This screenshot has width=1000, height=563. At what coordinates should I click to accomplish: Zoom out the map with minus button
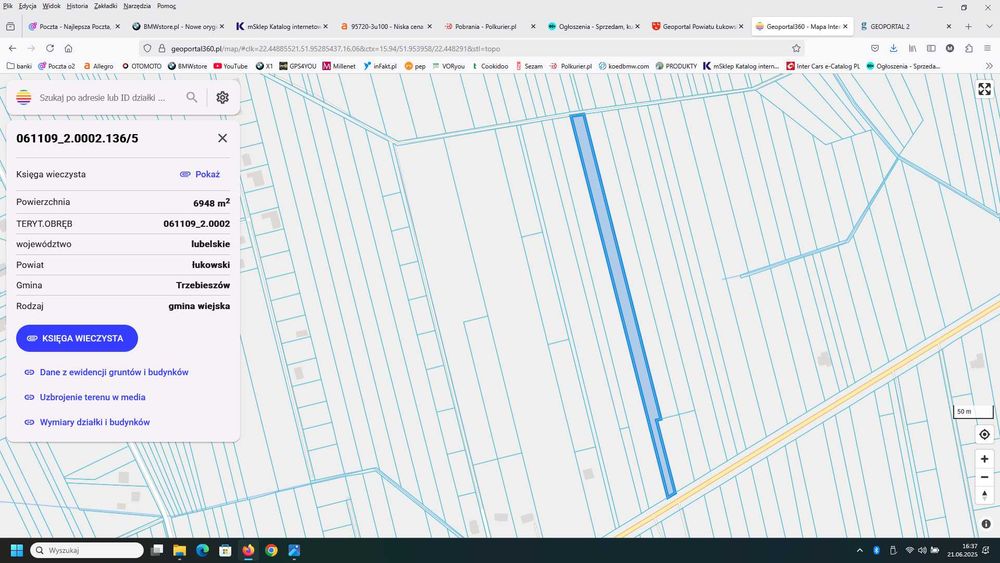tap(985, 477)
